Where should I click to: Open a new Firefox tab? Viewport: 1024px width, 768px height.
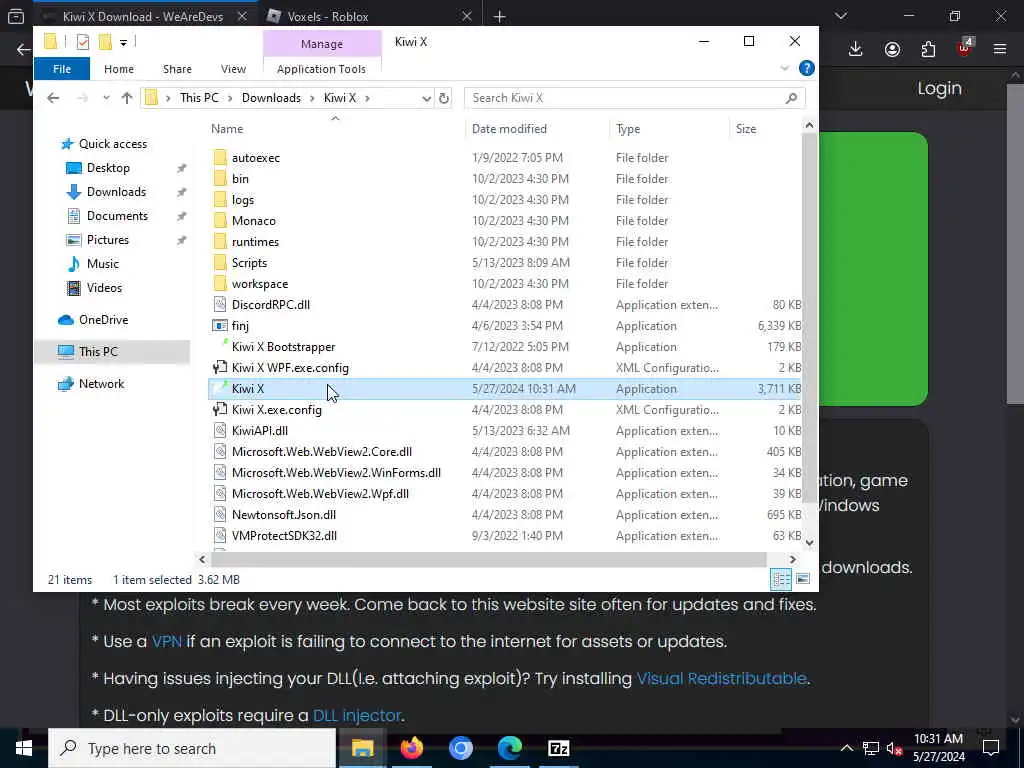500,17
